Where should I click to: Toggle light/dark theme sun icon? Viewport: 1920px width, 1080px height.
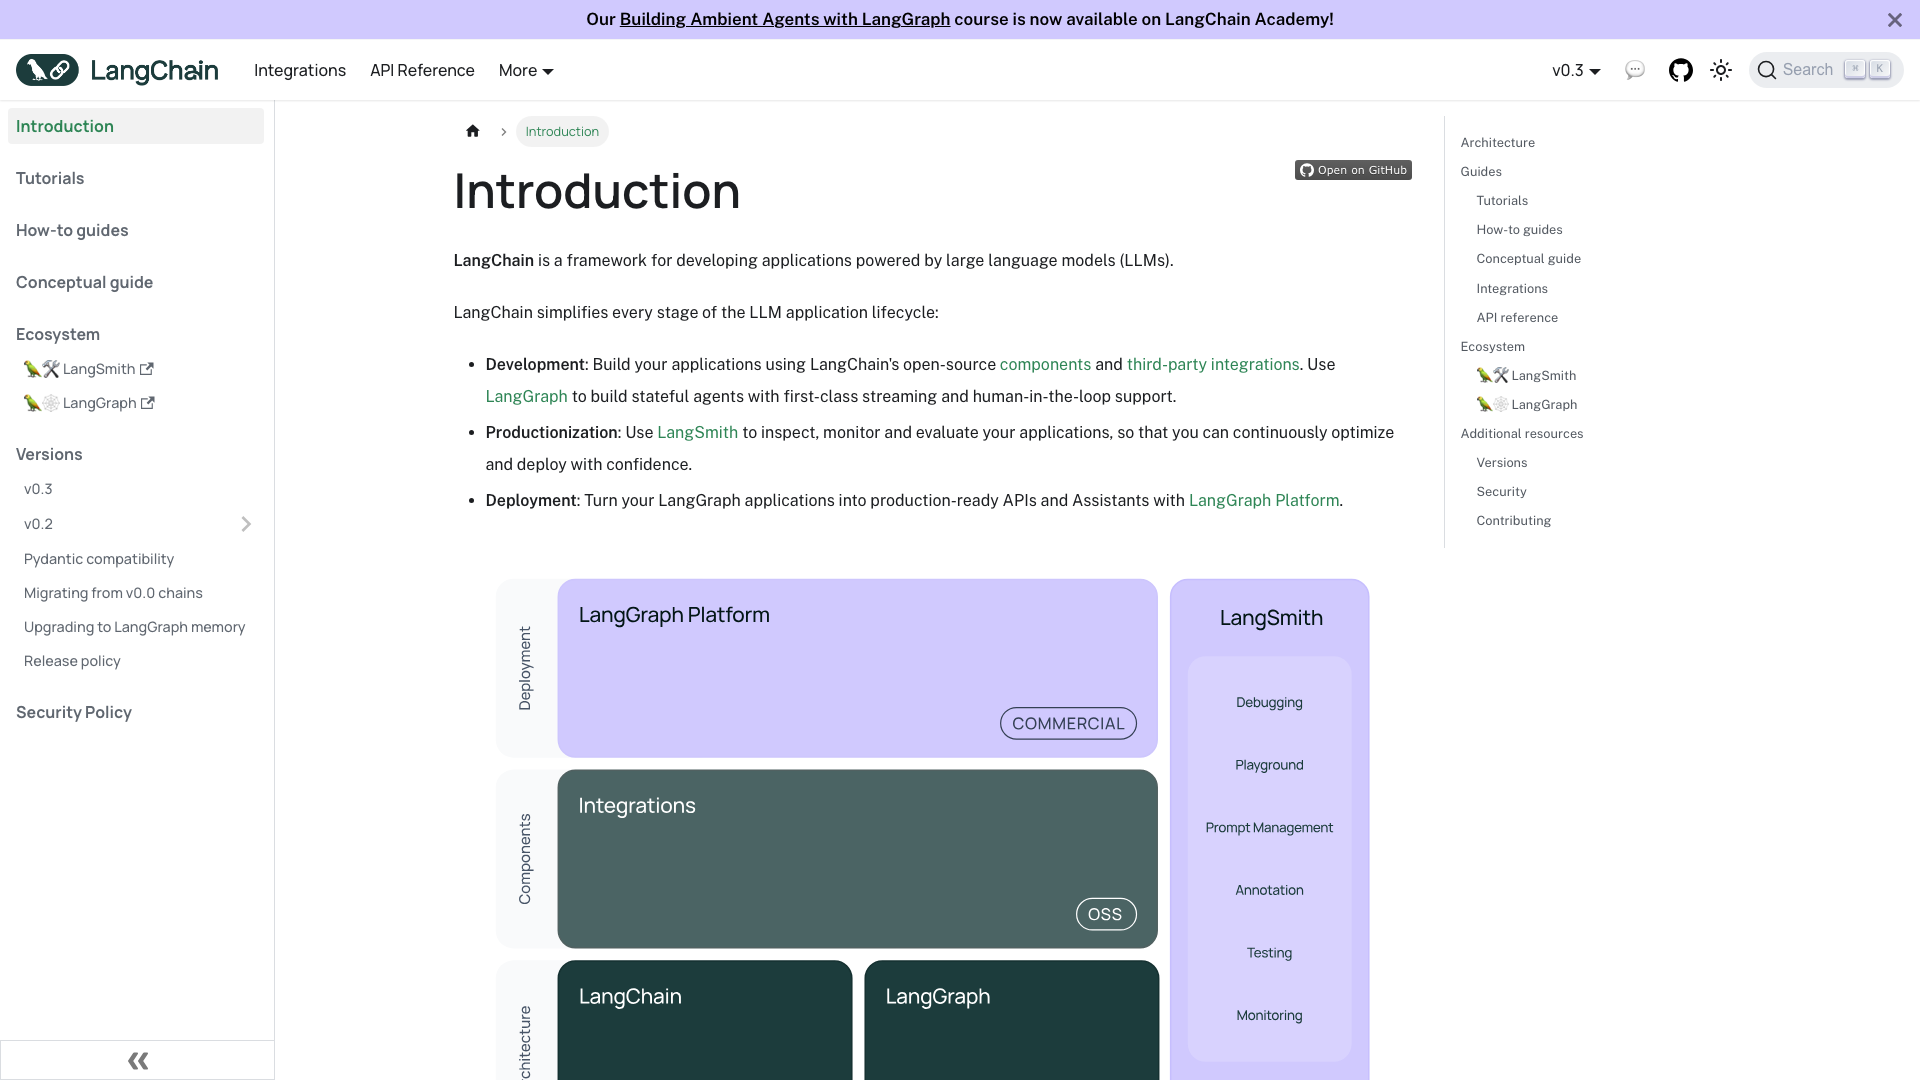(1721, 70)
